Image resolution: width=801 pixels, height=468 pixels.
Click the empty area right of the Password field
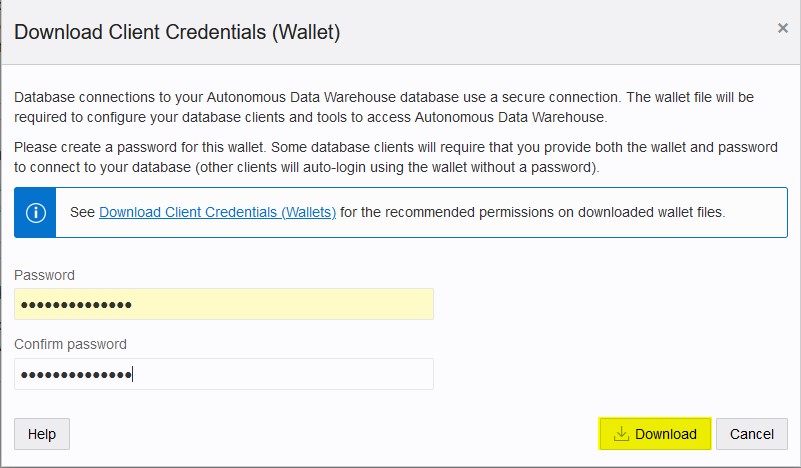click(x=610, y=304)
